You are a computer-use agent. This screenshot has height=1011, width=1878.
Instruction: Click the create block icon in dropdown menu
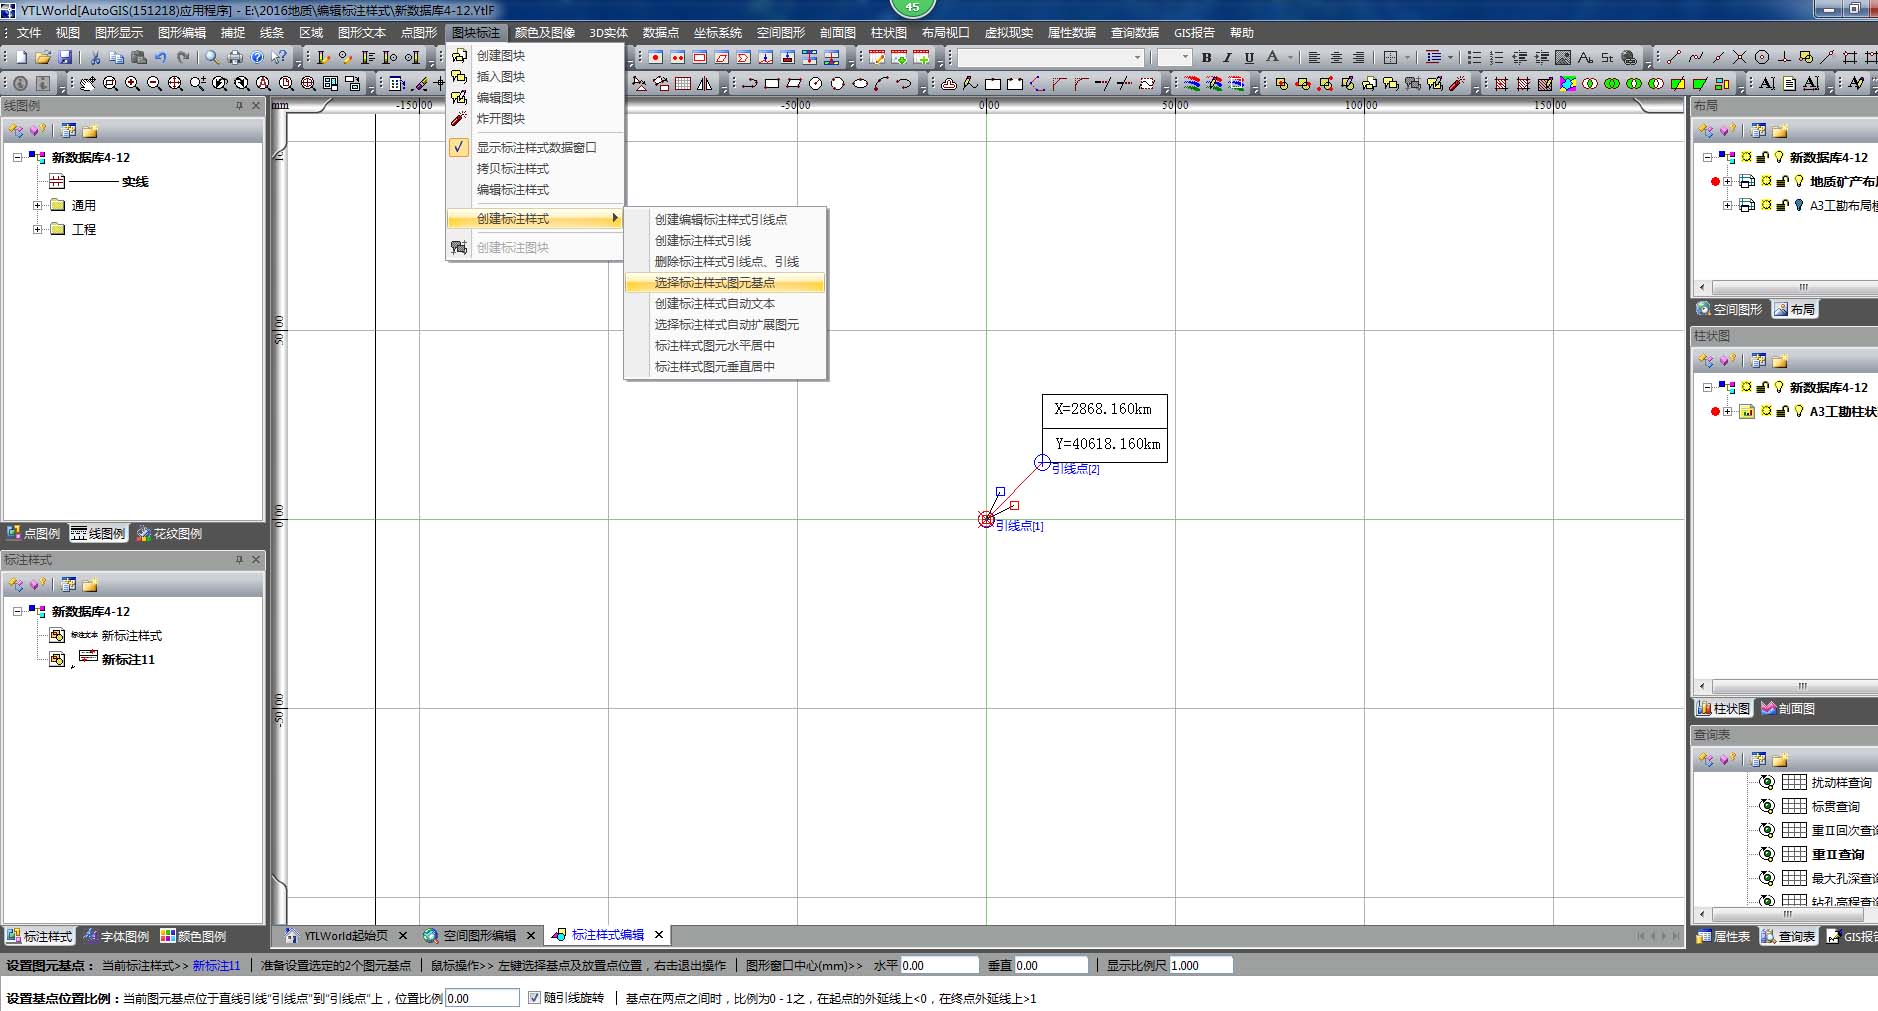(x=459, y=56)
